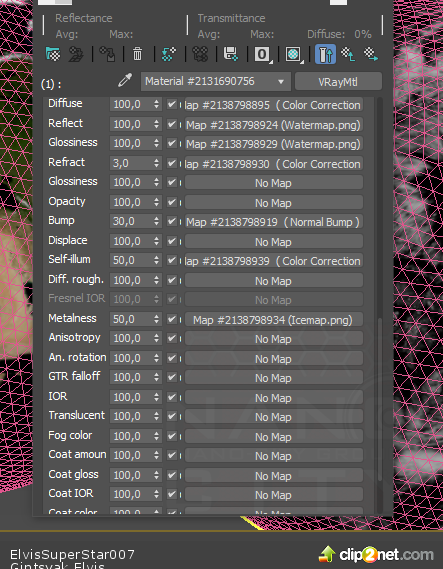This screenshot has width=443, height=569.
Task: Click No Map button for An. rotation
Action: [274, 359]
